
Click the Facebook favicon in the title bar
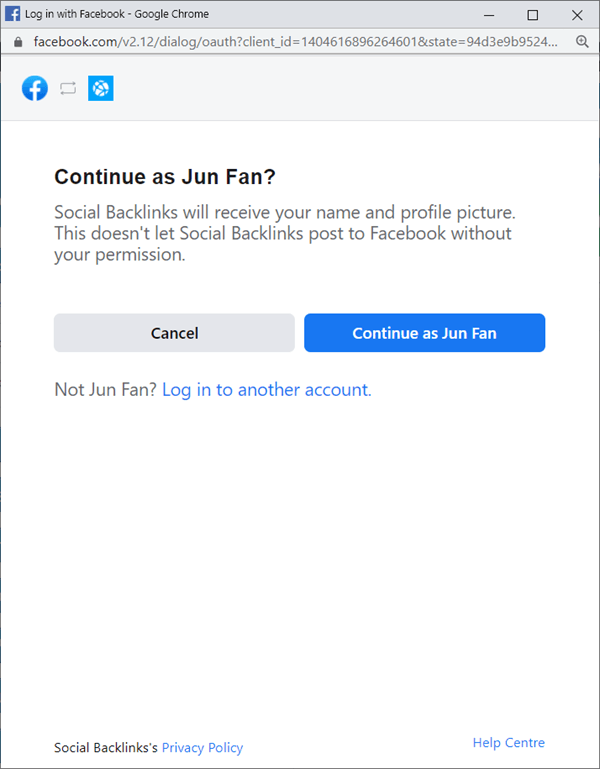pos(14,14)
